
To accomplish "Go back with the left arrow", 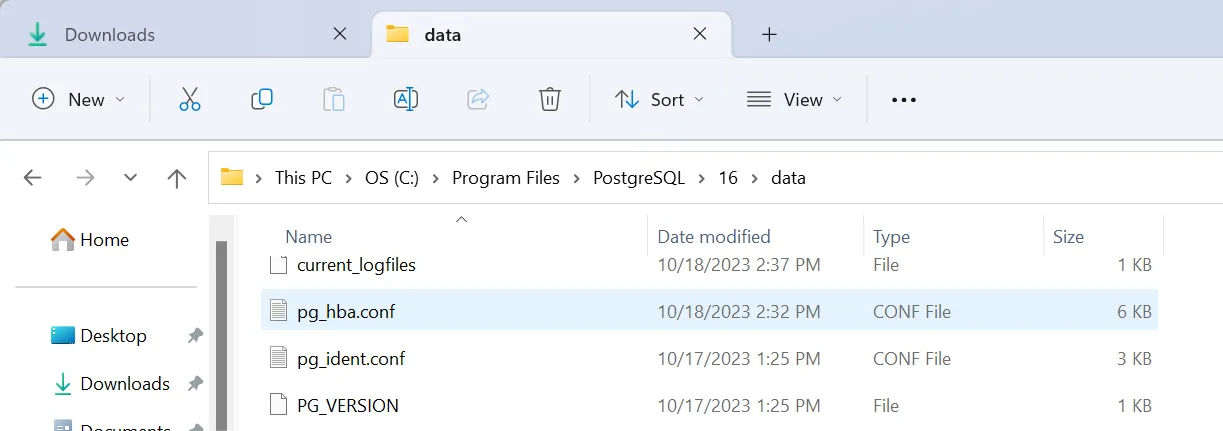I will click(32, 178).
